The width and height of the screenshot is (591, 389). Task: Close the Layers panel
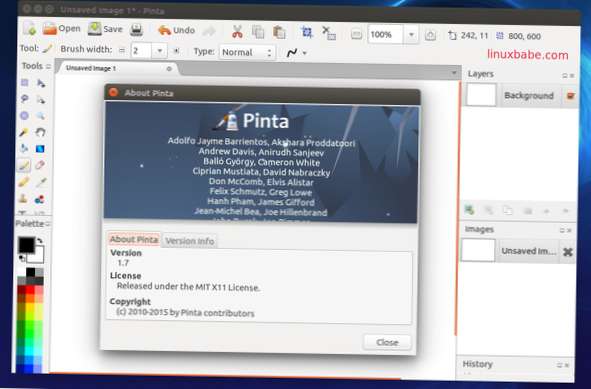click(x=572, y=76)
